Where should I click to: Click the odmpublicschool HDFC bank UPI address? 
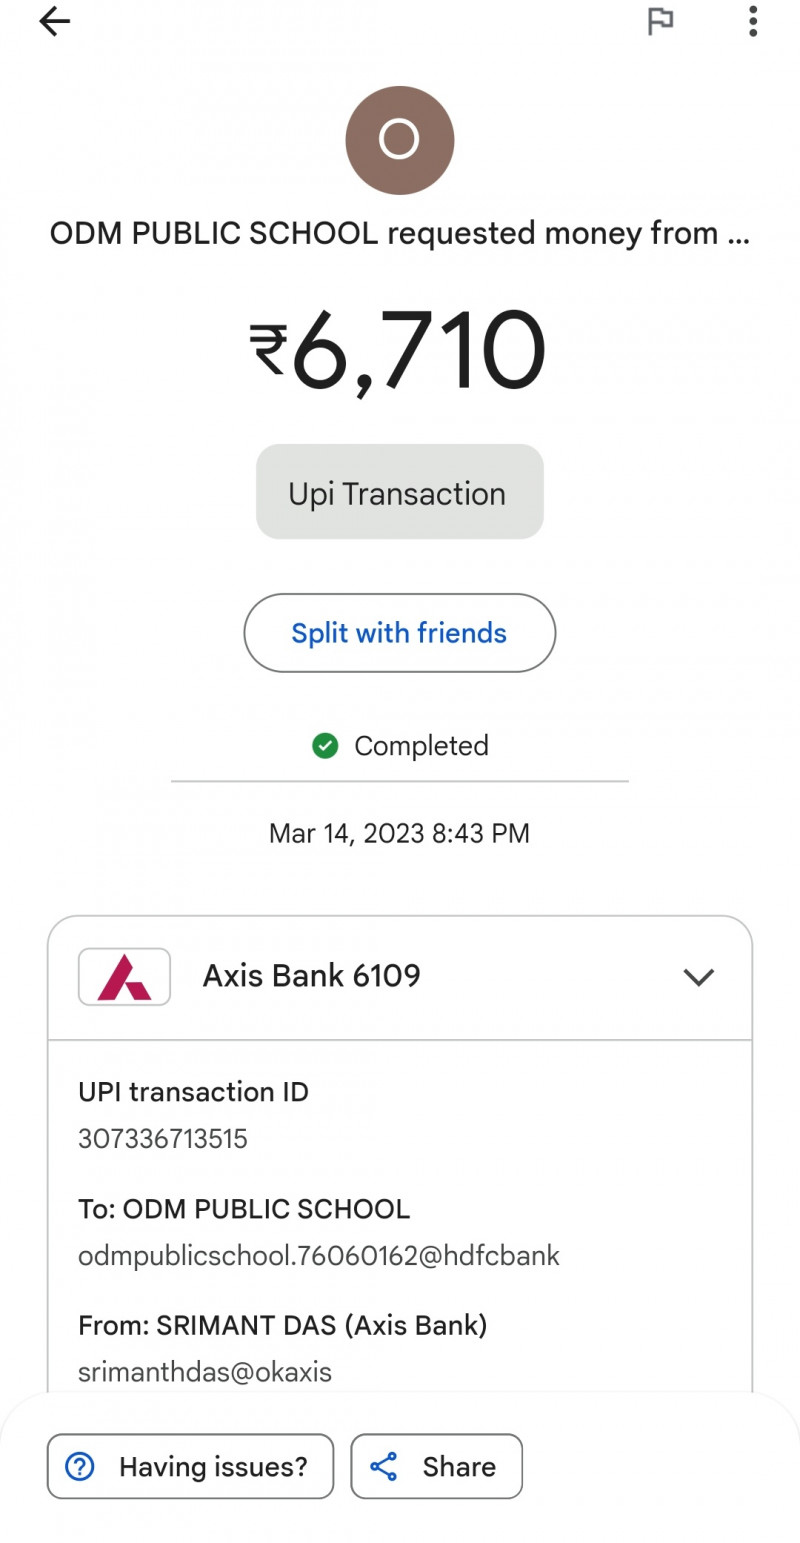319,1256
